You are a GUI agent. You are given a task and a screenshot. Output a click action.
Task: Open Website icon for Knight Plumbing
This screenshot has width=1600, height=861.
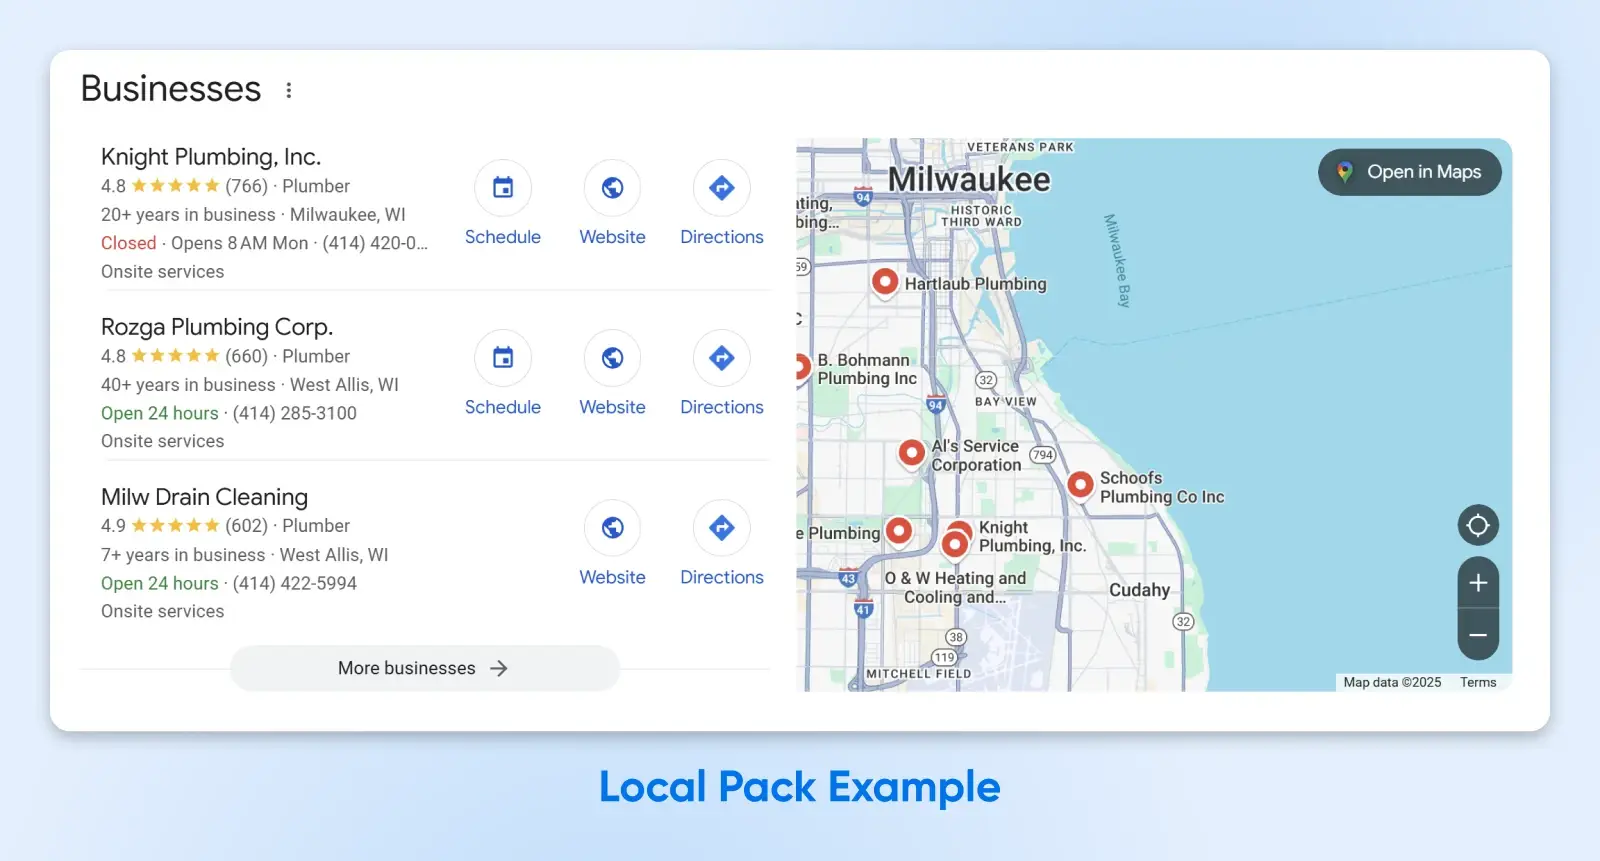(x=612, y=188)
